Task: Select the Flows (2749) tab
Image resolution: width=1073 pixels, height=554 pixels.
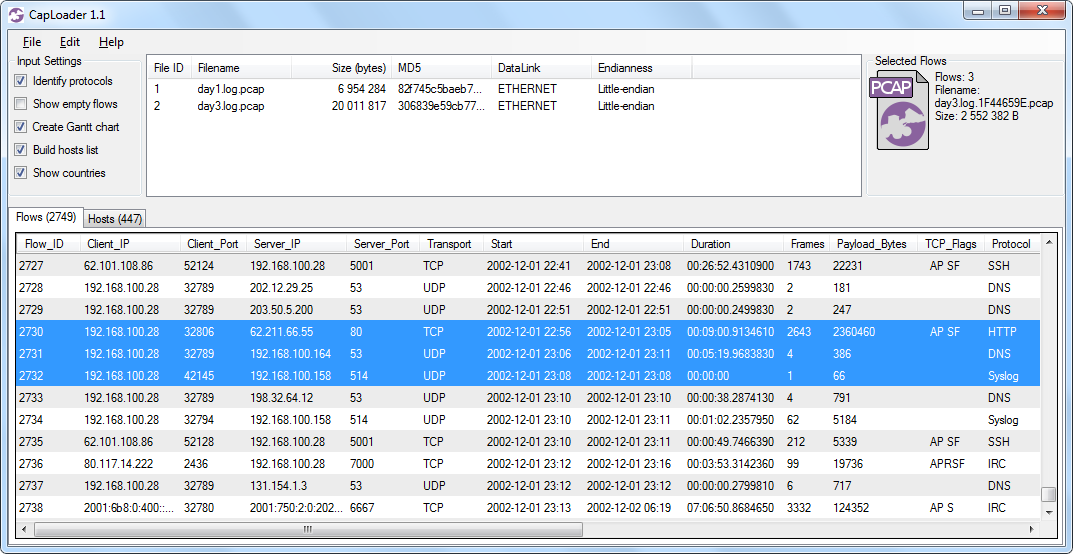Action: pos(46,217)
